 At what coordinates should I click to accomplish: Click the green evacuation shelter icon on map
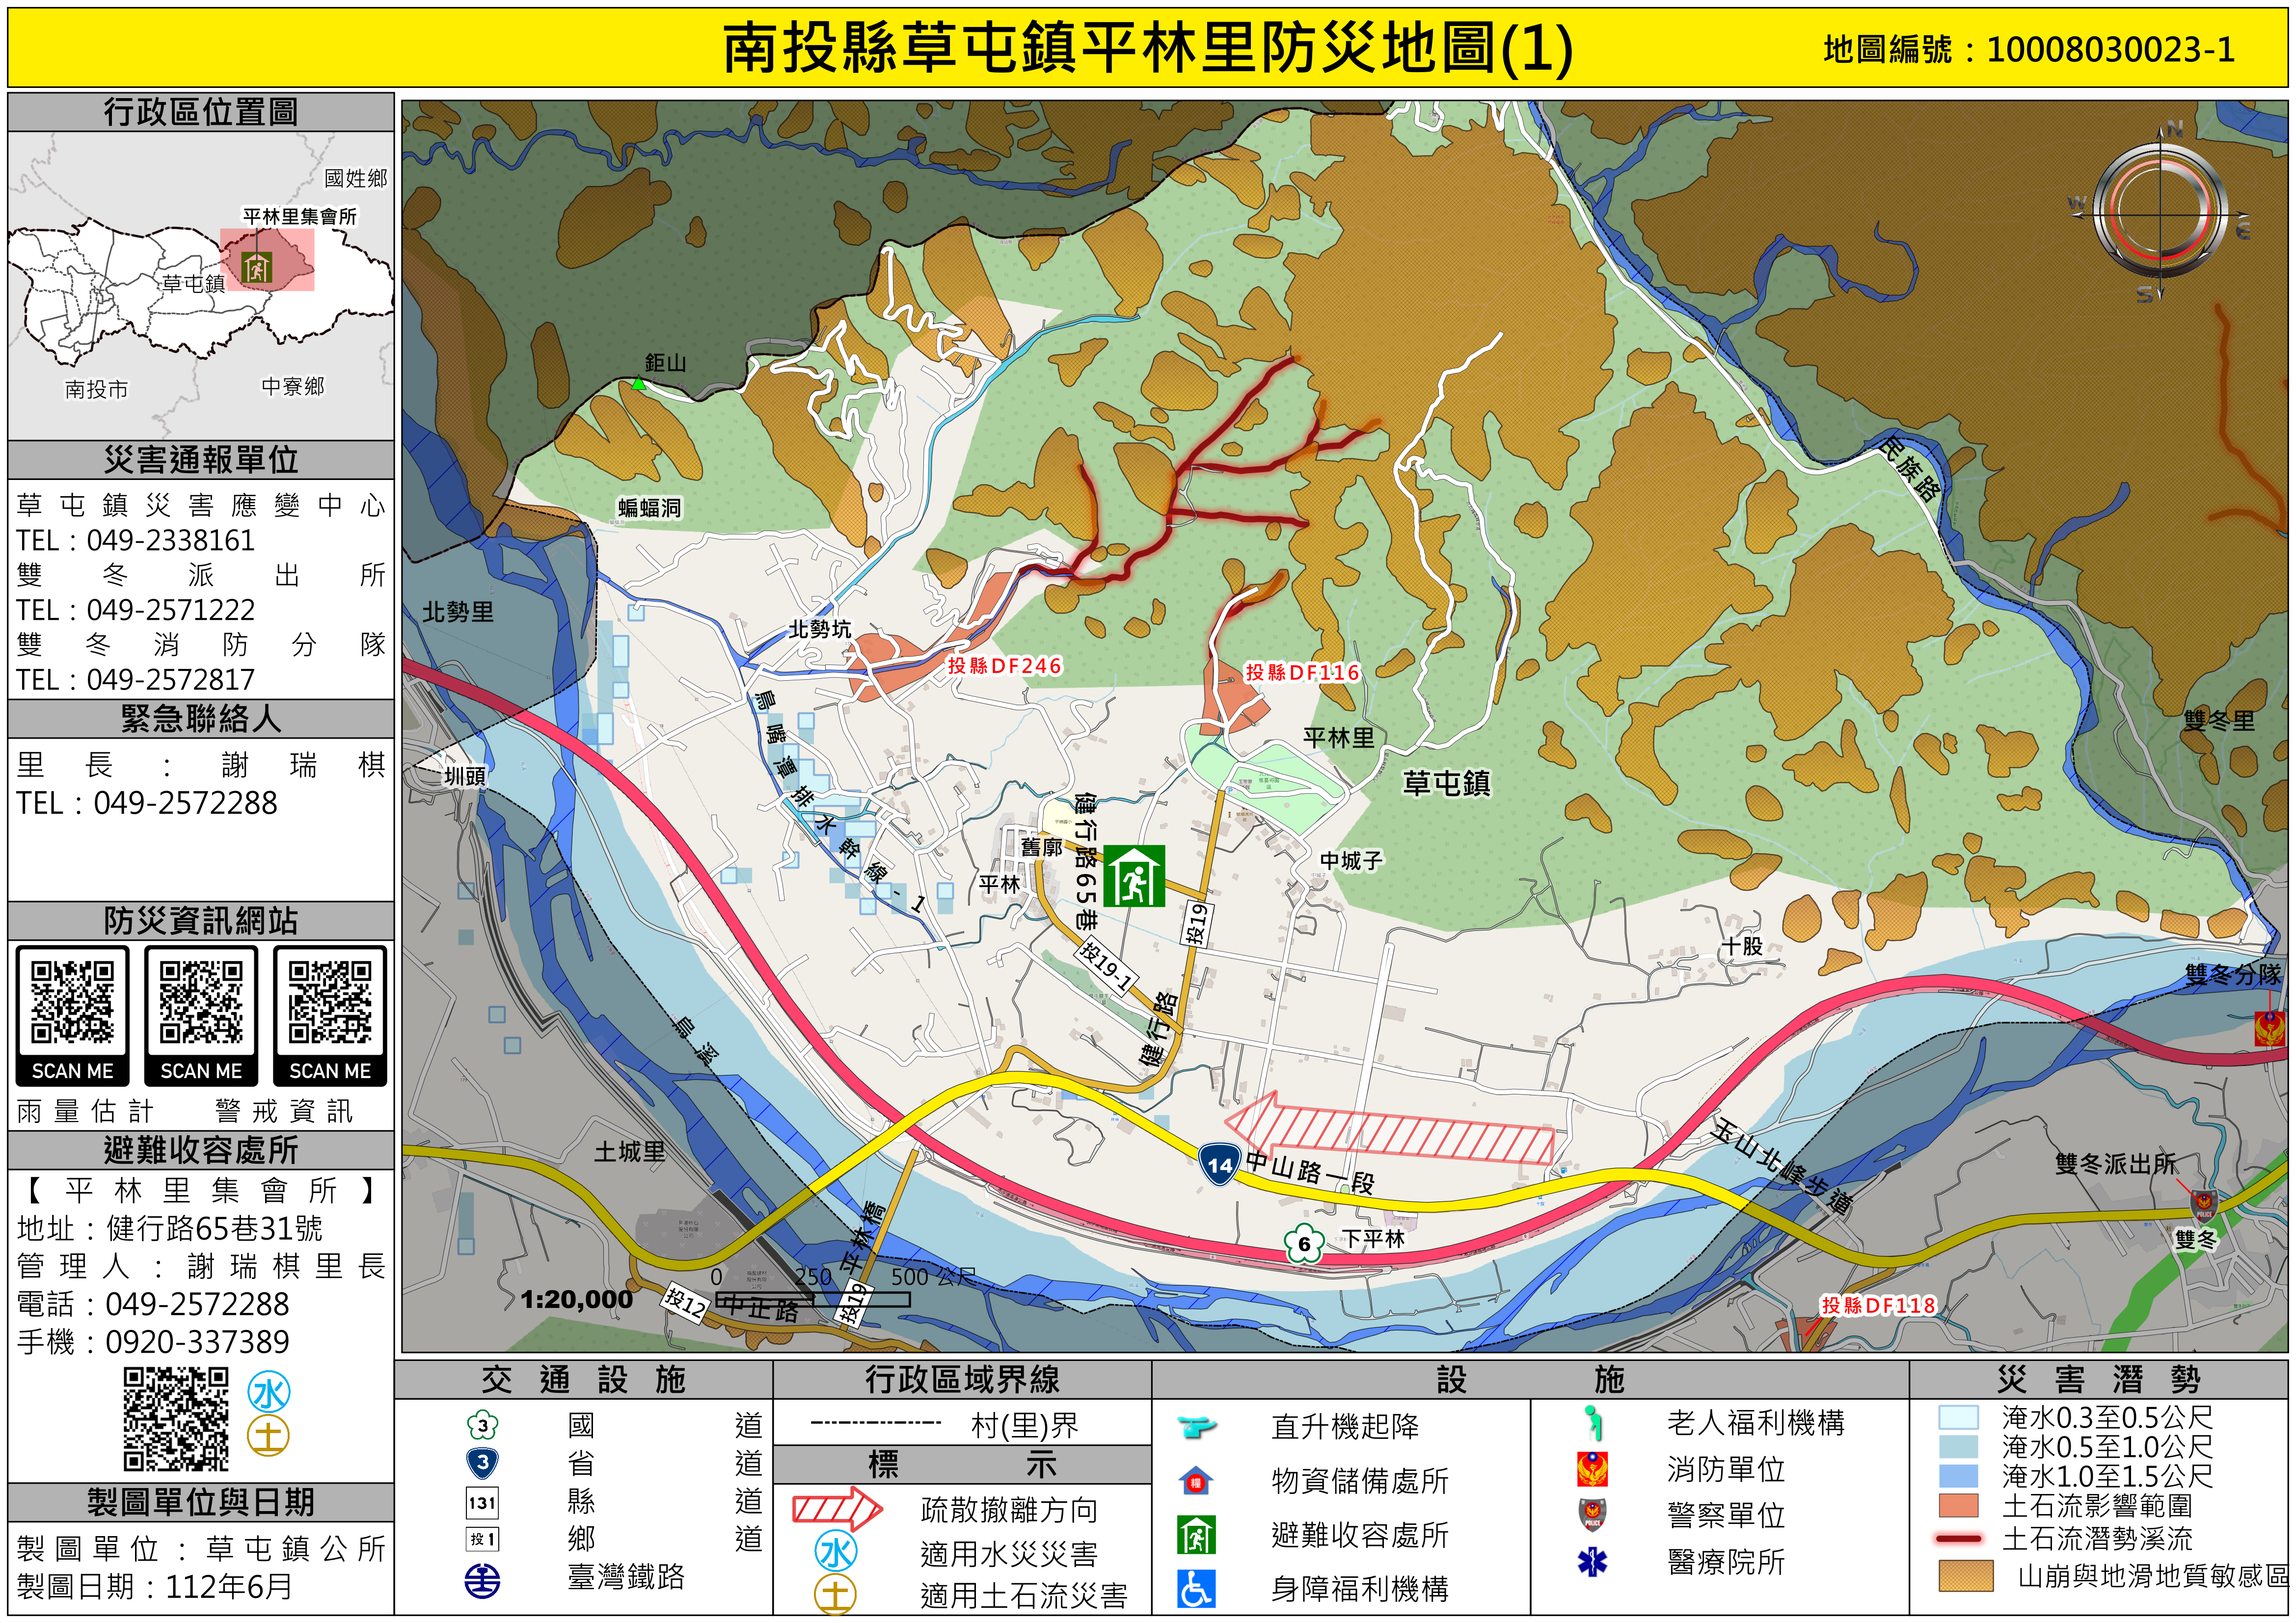pos(1134,876)
